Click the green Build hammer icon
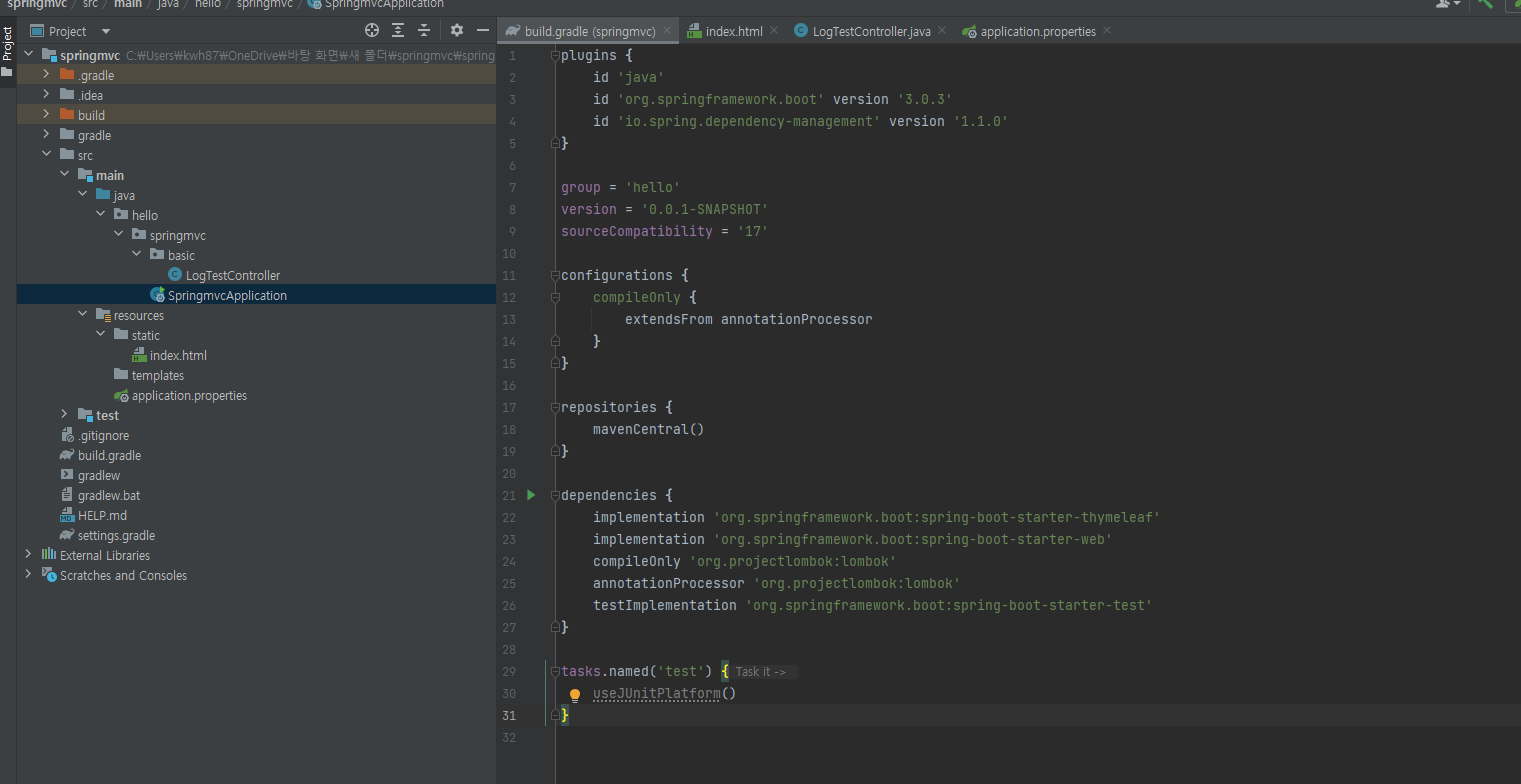1521x784 pixels. pos(1486,4)
